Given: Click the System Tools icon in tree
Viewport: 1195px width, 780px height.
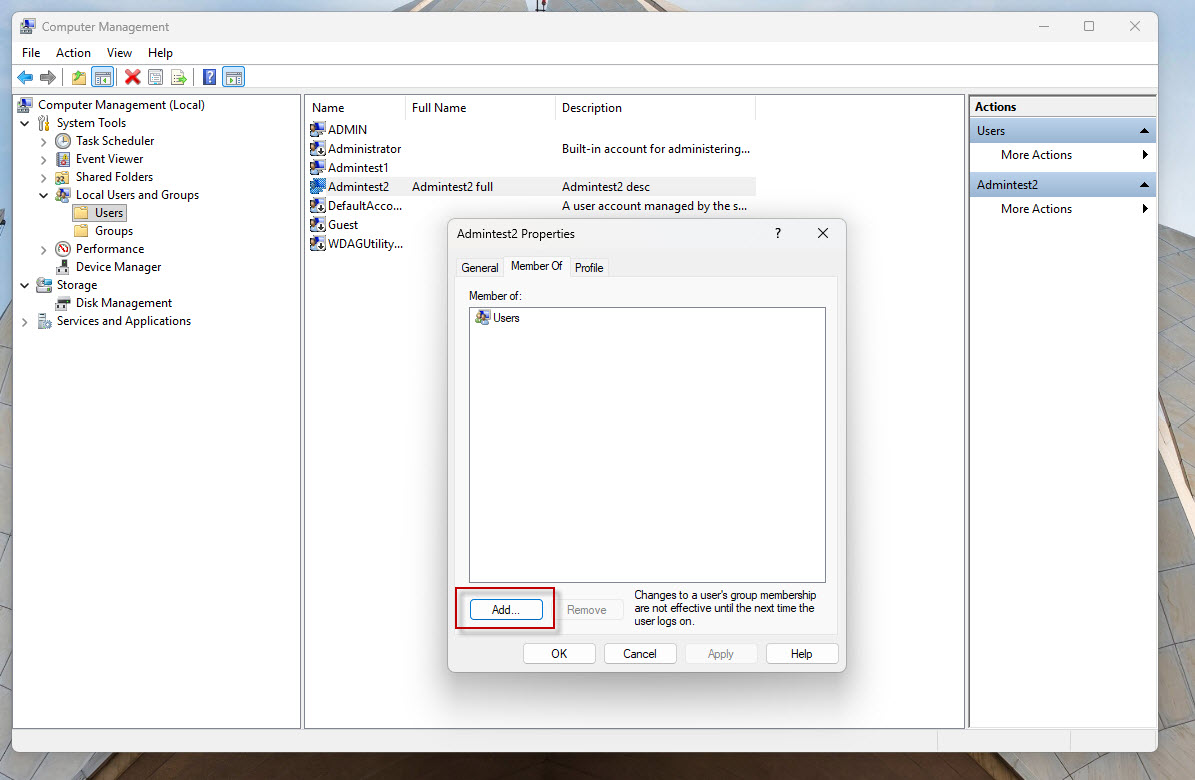Looking at the screenshot, I should (x=44, y=123).
